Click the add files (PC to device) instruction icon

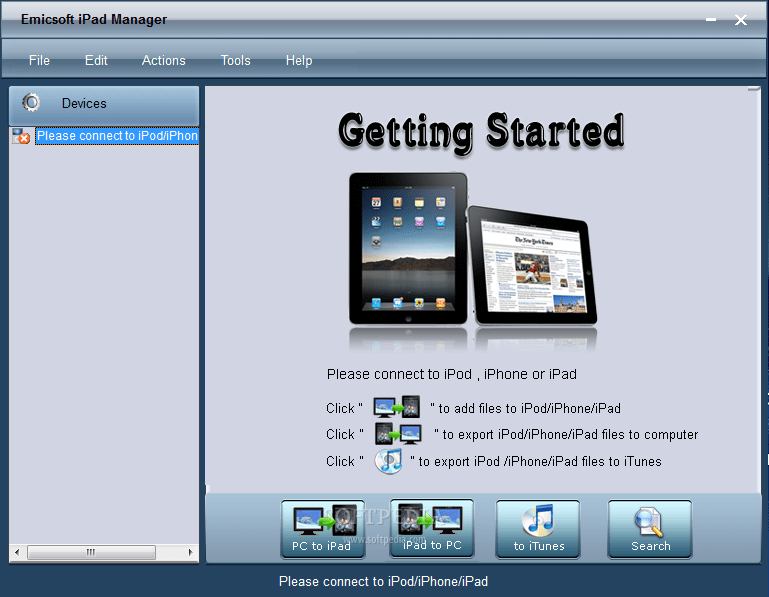click(396, 407)
